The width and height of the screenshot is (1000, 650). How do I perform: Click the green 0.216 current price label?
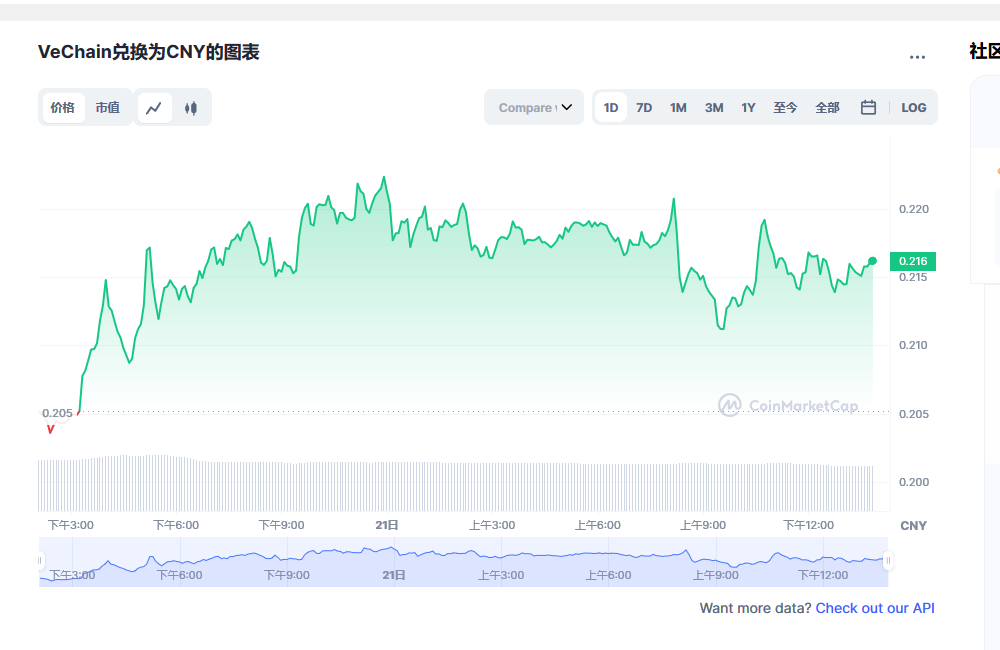click(x=913, y=261)
